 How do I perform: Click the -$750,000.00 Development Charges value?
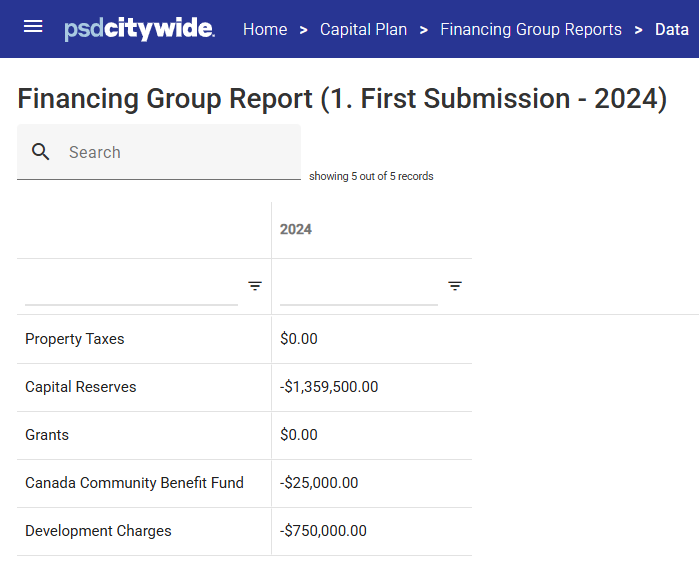(x=323, y=531)
